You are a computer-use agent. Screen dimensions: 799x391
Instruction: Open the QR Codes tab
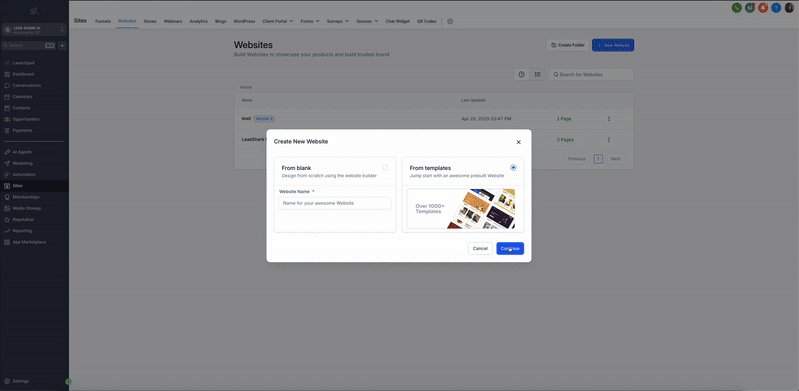[x=427, y=21]
